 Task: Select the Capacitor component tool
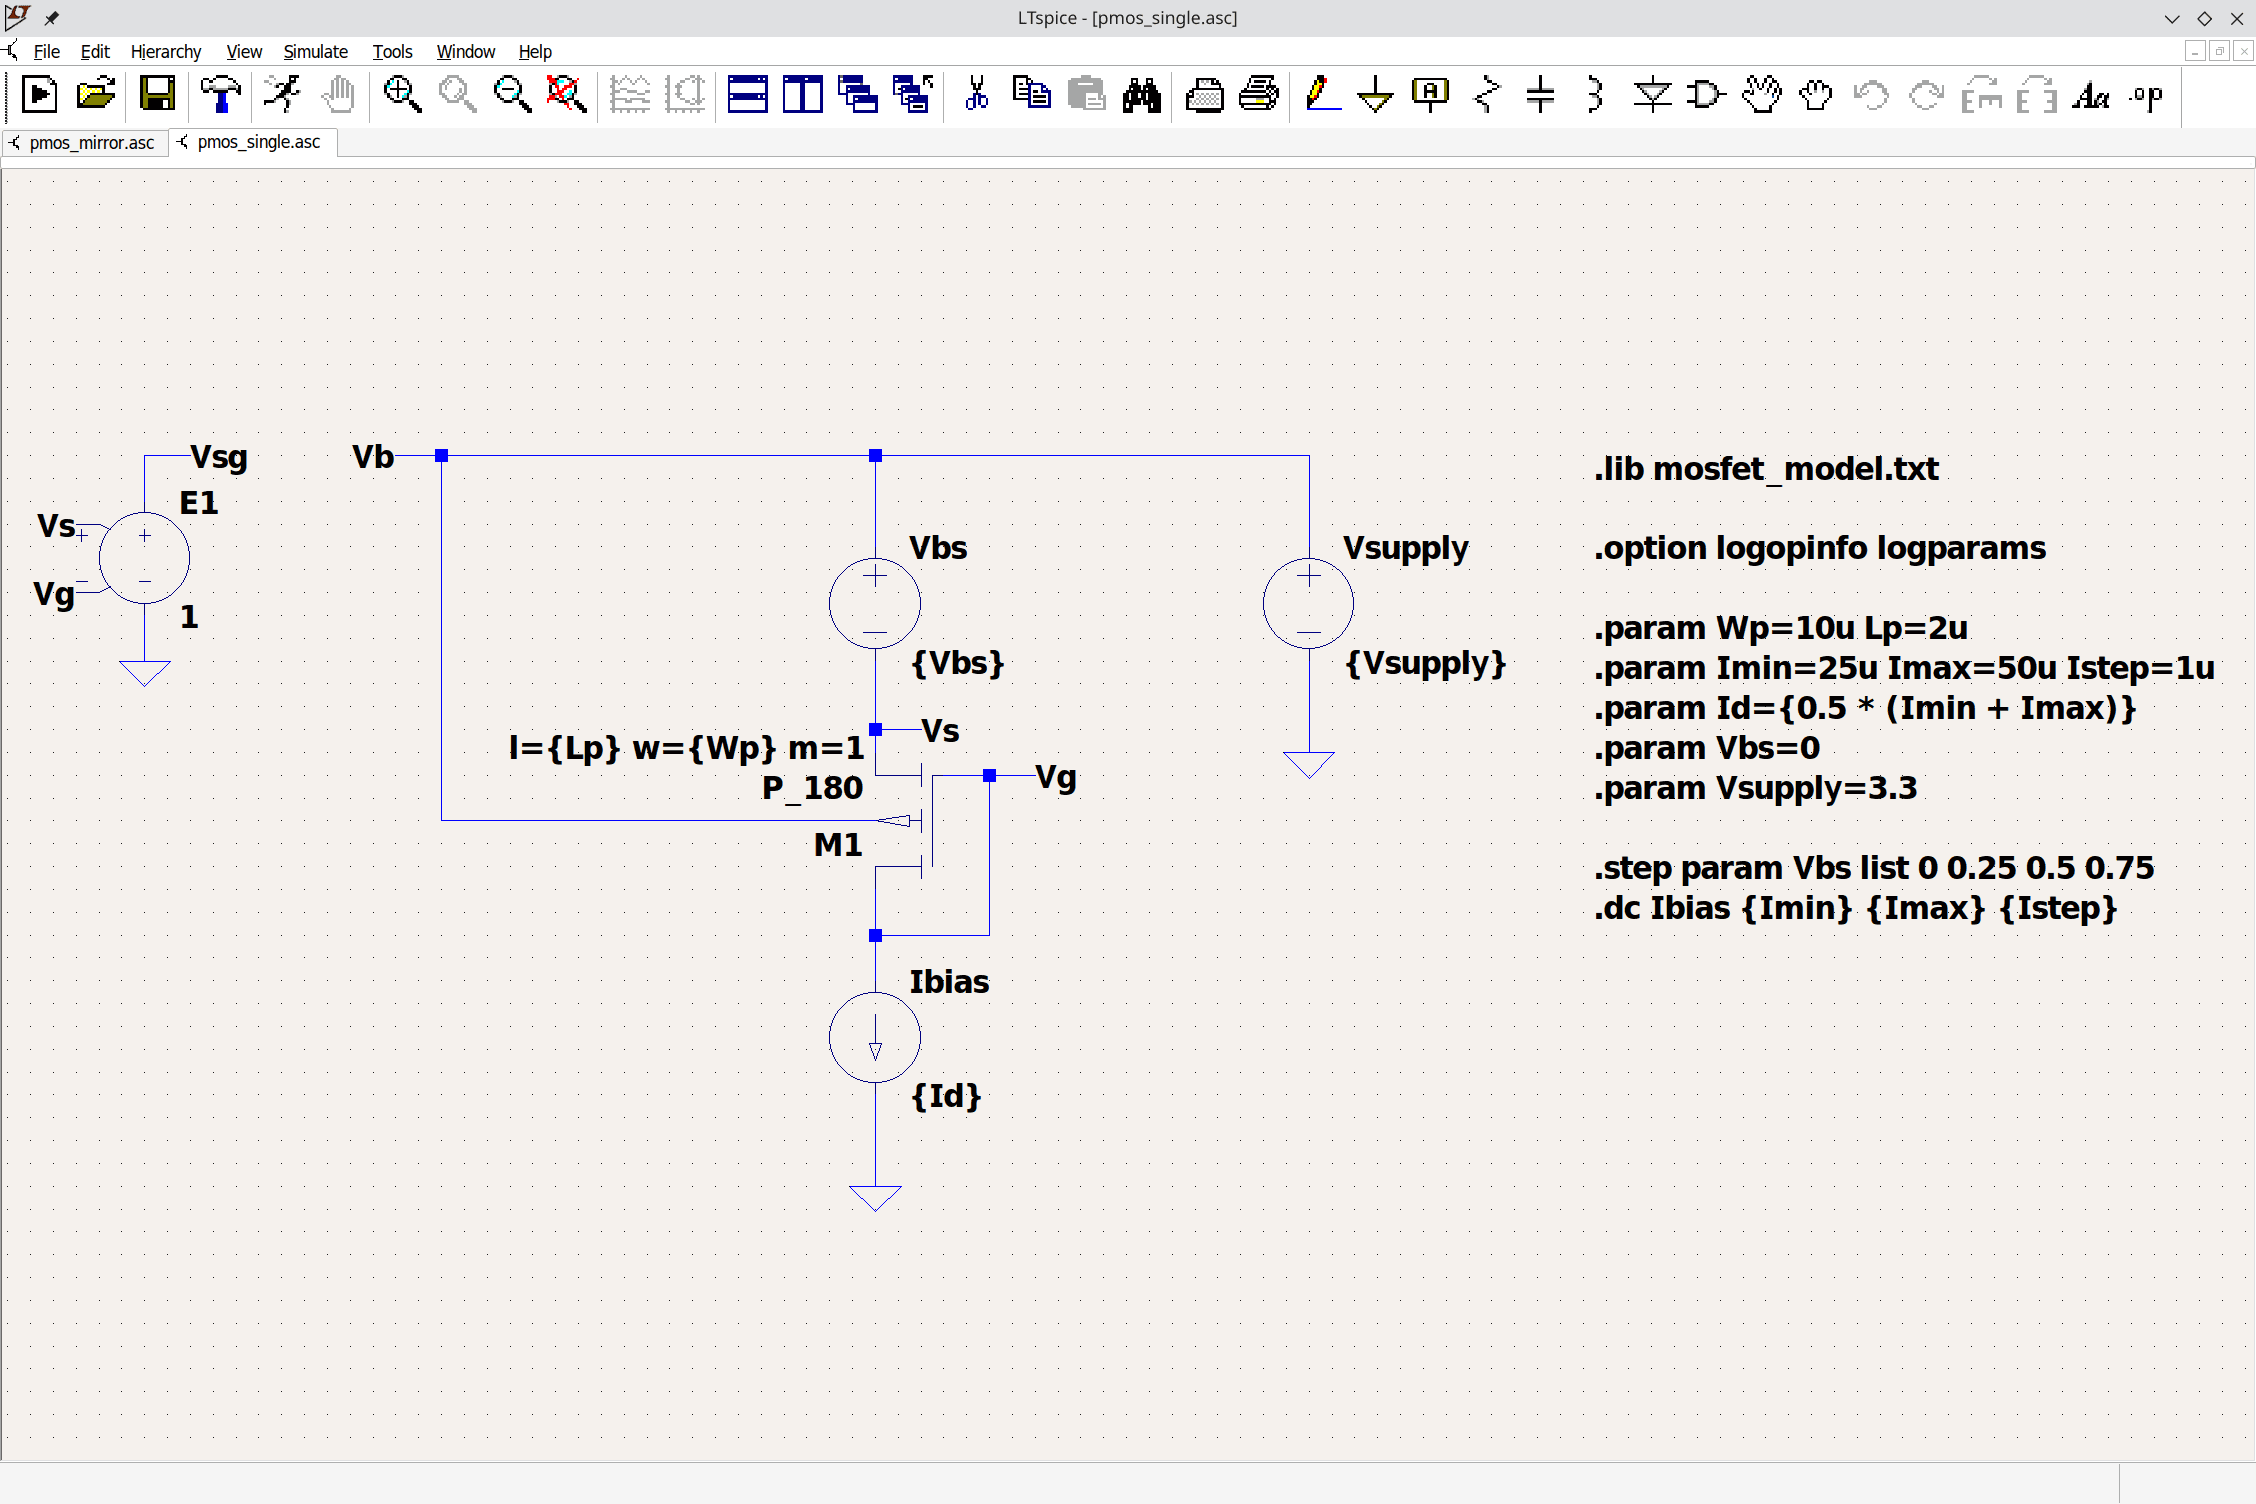pos(1540,95)
